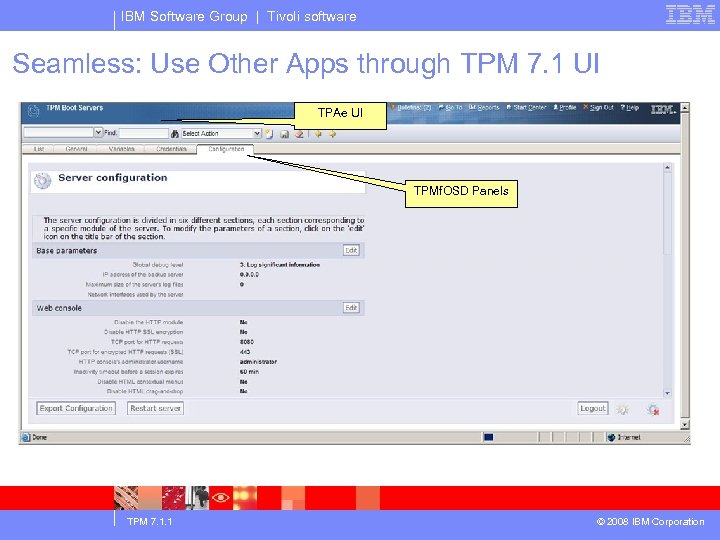Click the Save floppy disk icon

click(x=284, y=134)
